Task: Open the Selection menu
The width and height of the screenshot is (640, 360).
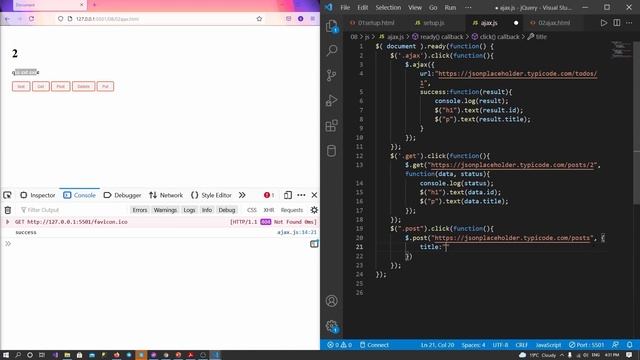Action: point(388,7)
